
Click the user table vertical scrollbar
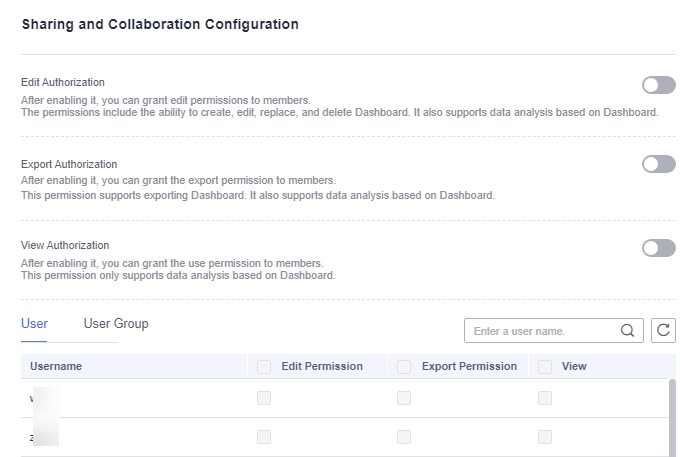tap(672, 415)
